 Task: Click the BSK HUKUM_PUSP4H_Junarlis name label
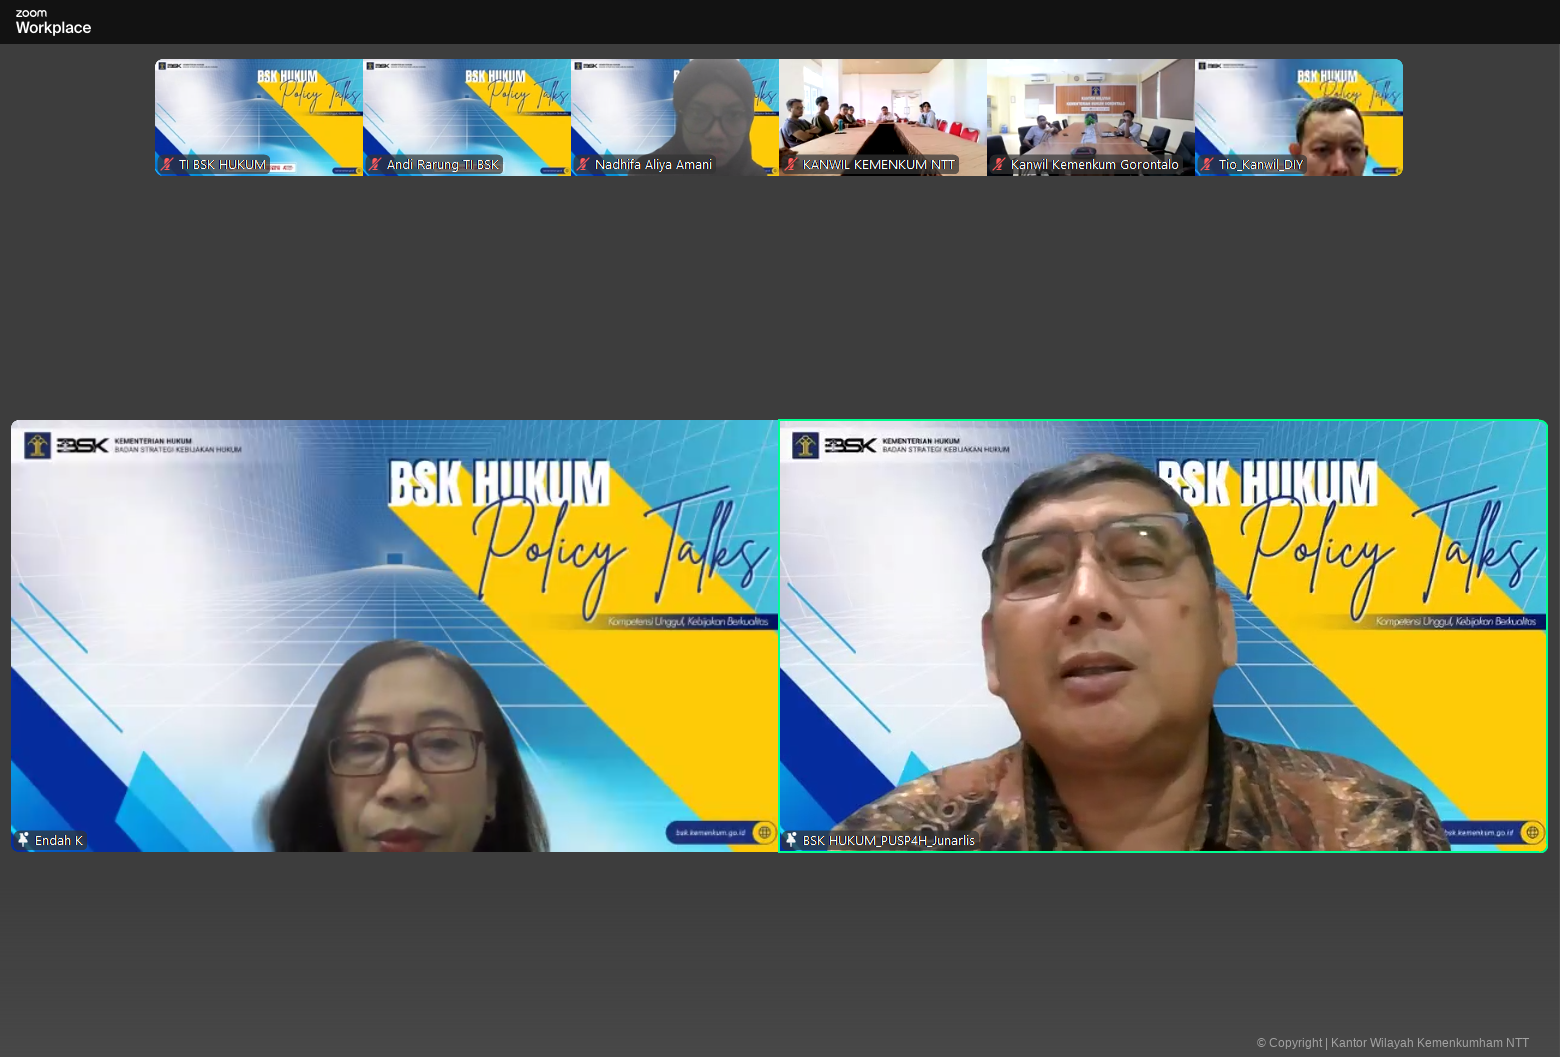click(x=888, y=841)
